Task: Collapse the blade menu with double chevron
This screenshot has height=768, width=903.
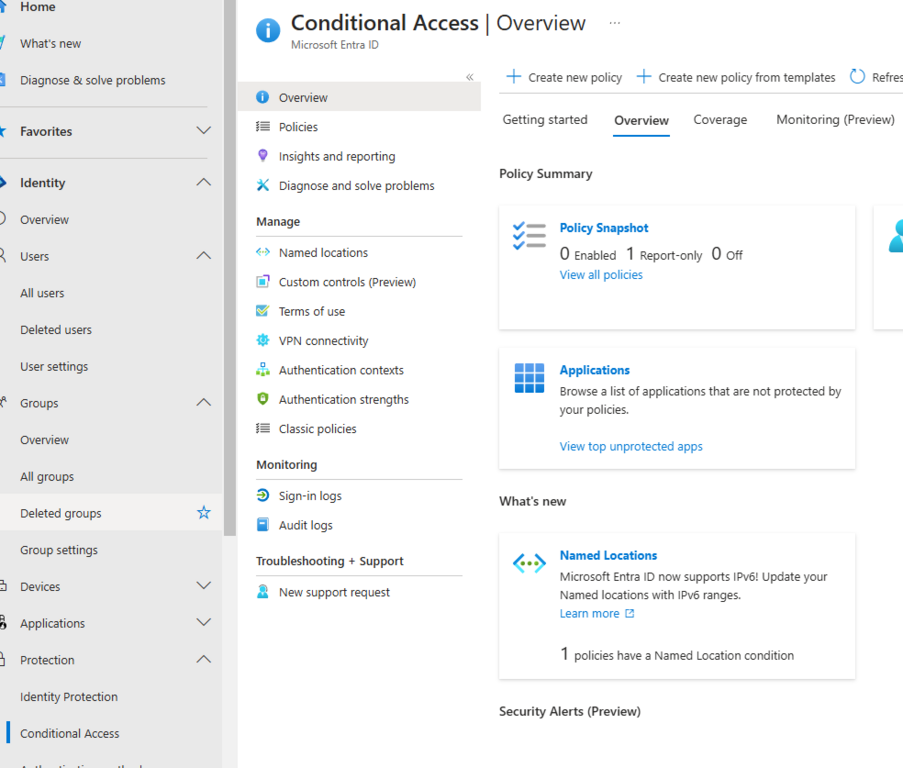Action: pos(470,77)
